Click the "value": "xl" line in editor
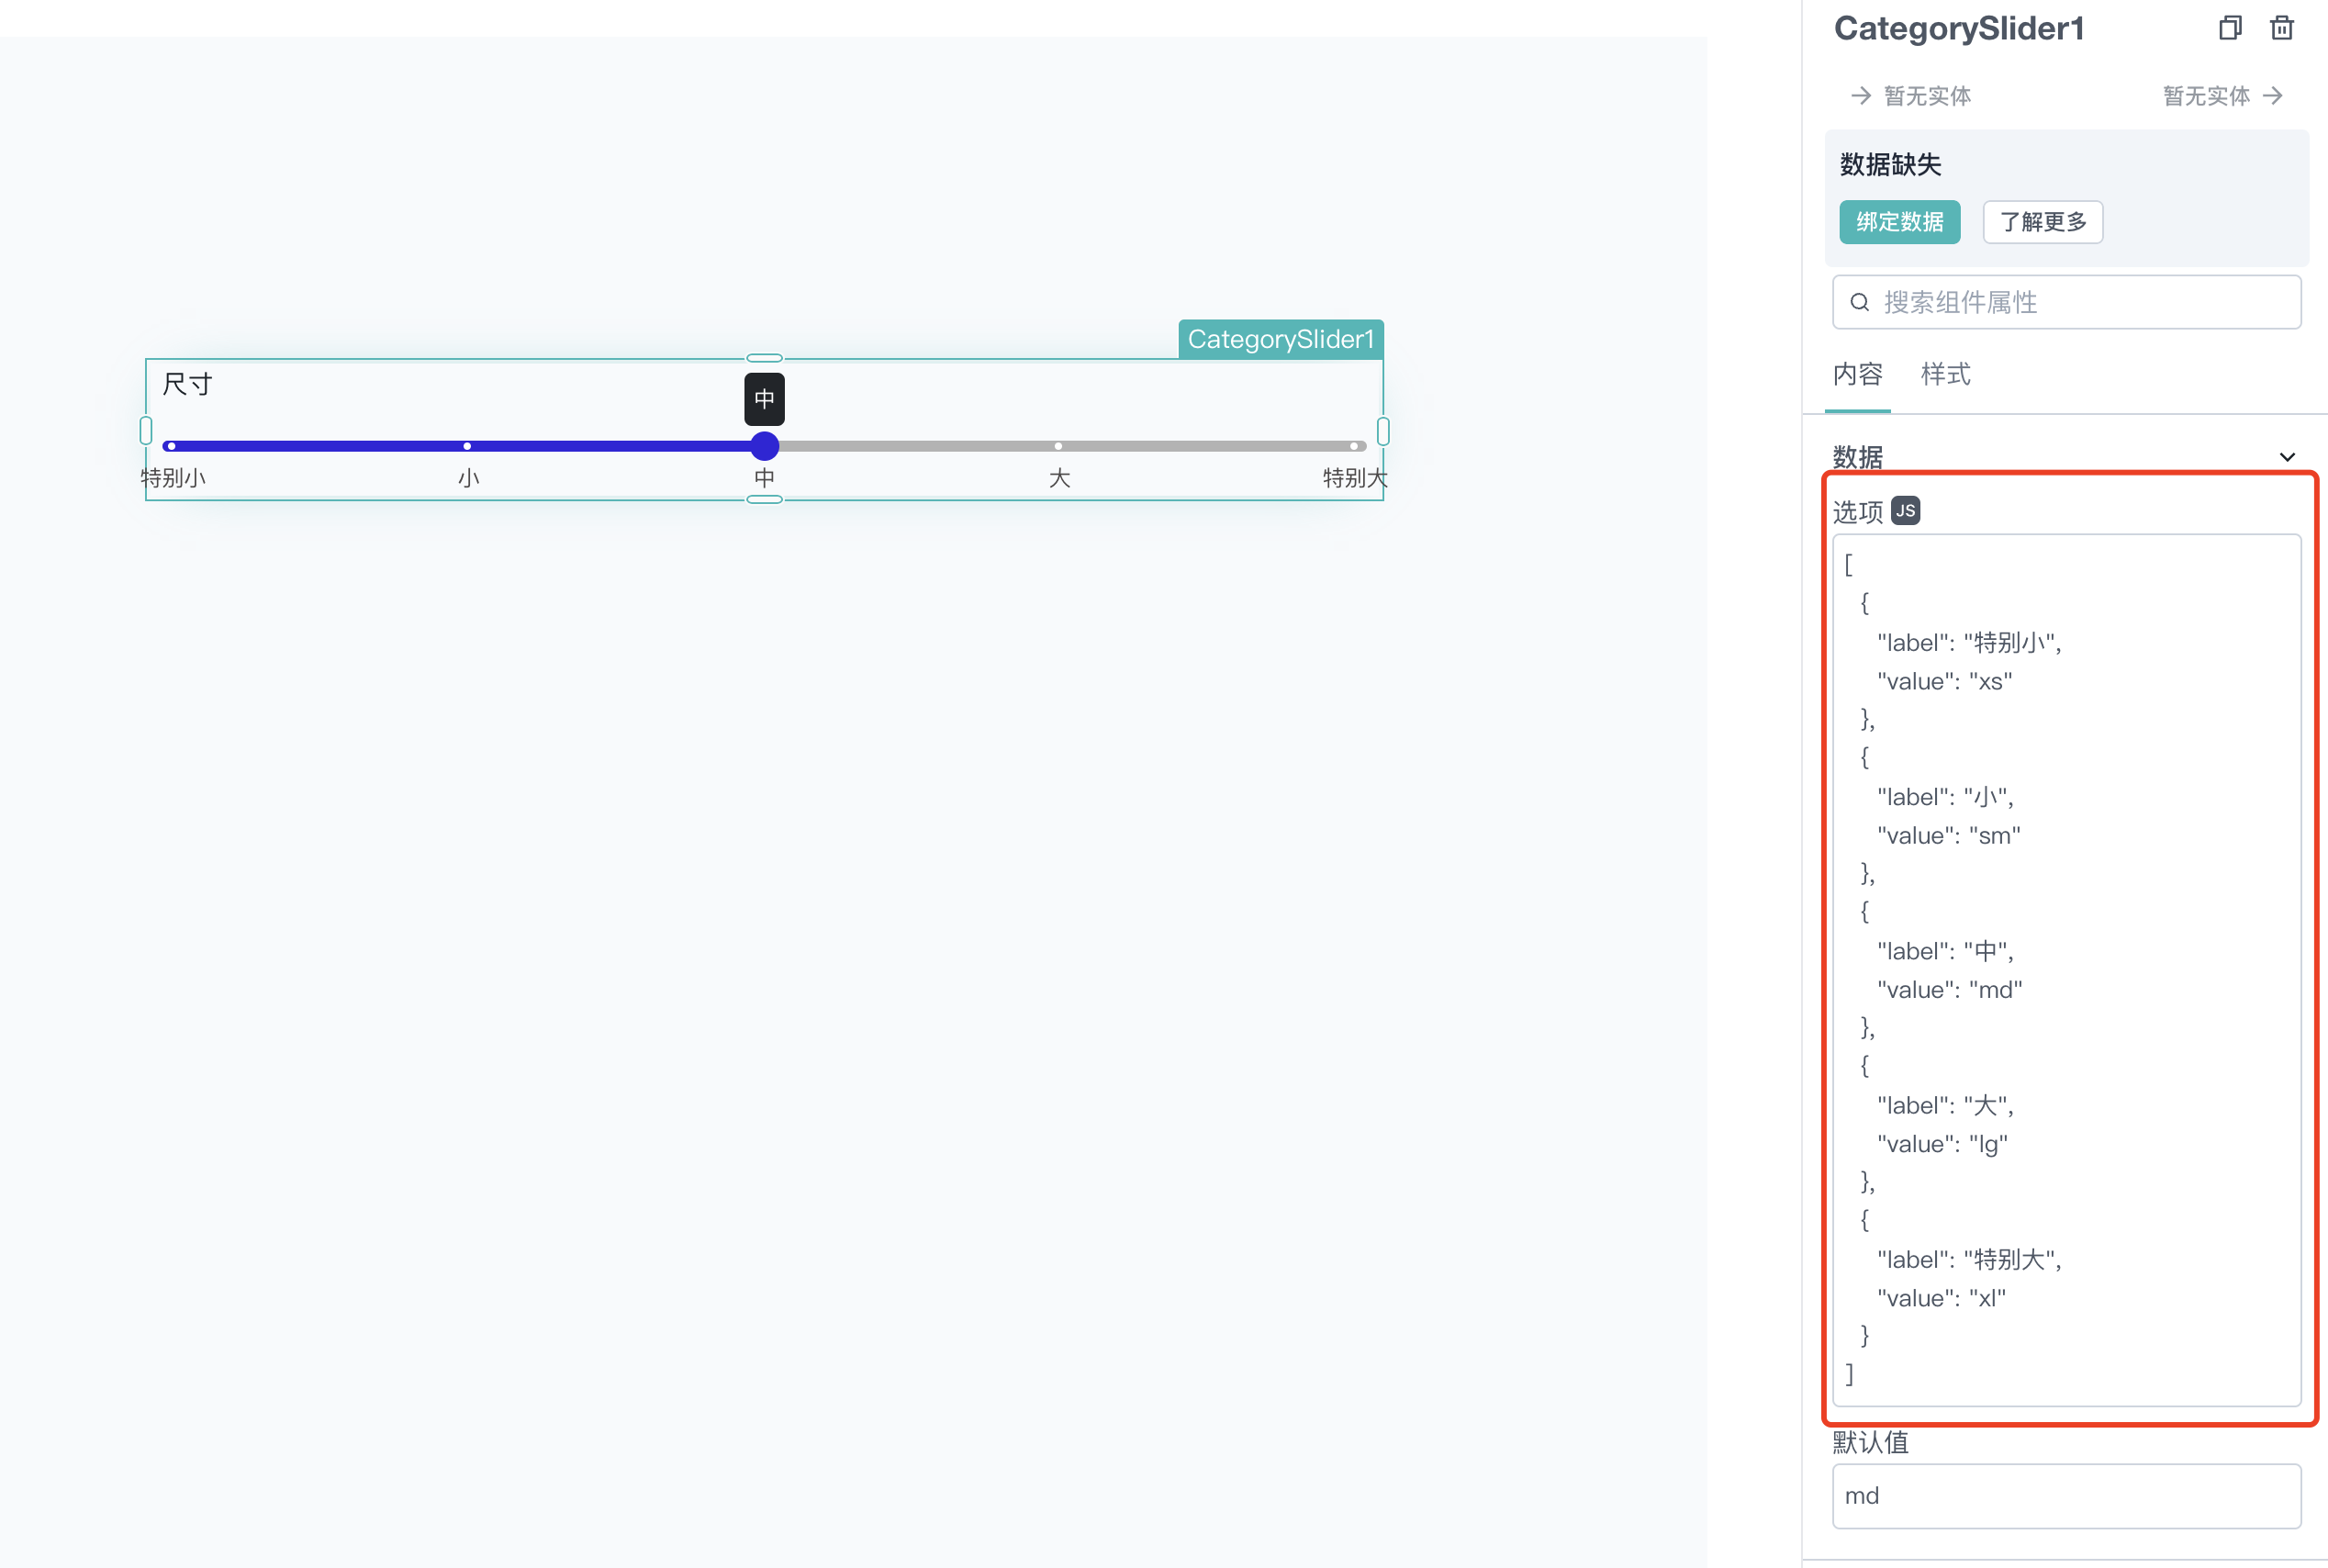The image size is (2328, 1568). [x=1941, y=1298]
